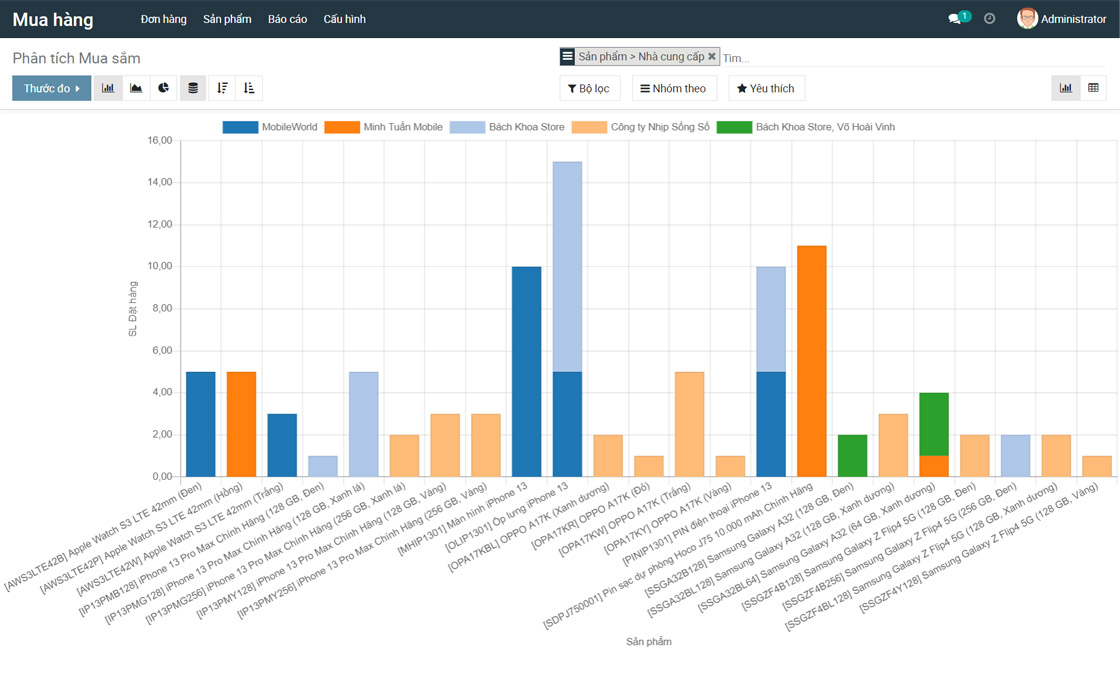Remove the Sản phẩm > Nhà cung cấp facet
This screenshot has width=1120, height=676.
712,57
